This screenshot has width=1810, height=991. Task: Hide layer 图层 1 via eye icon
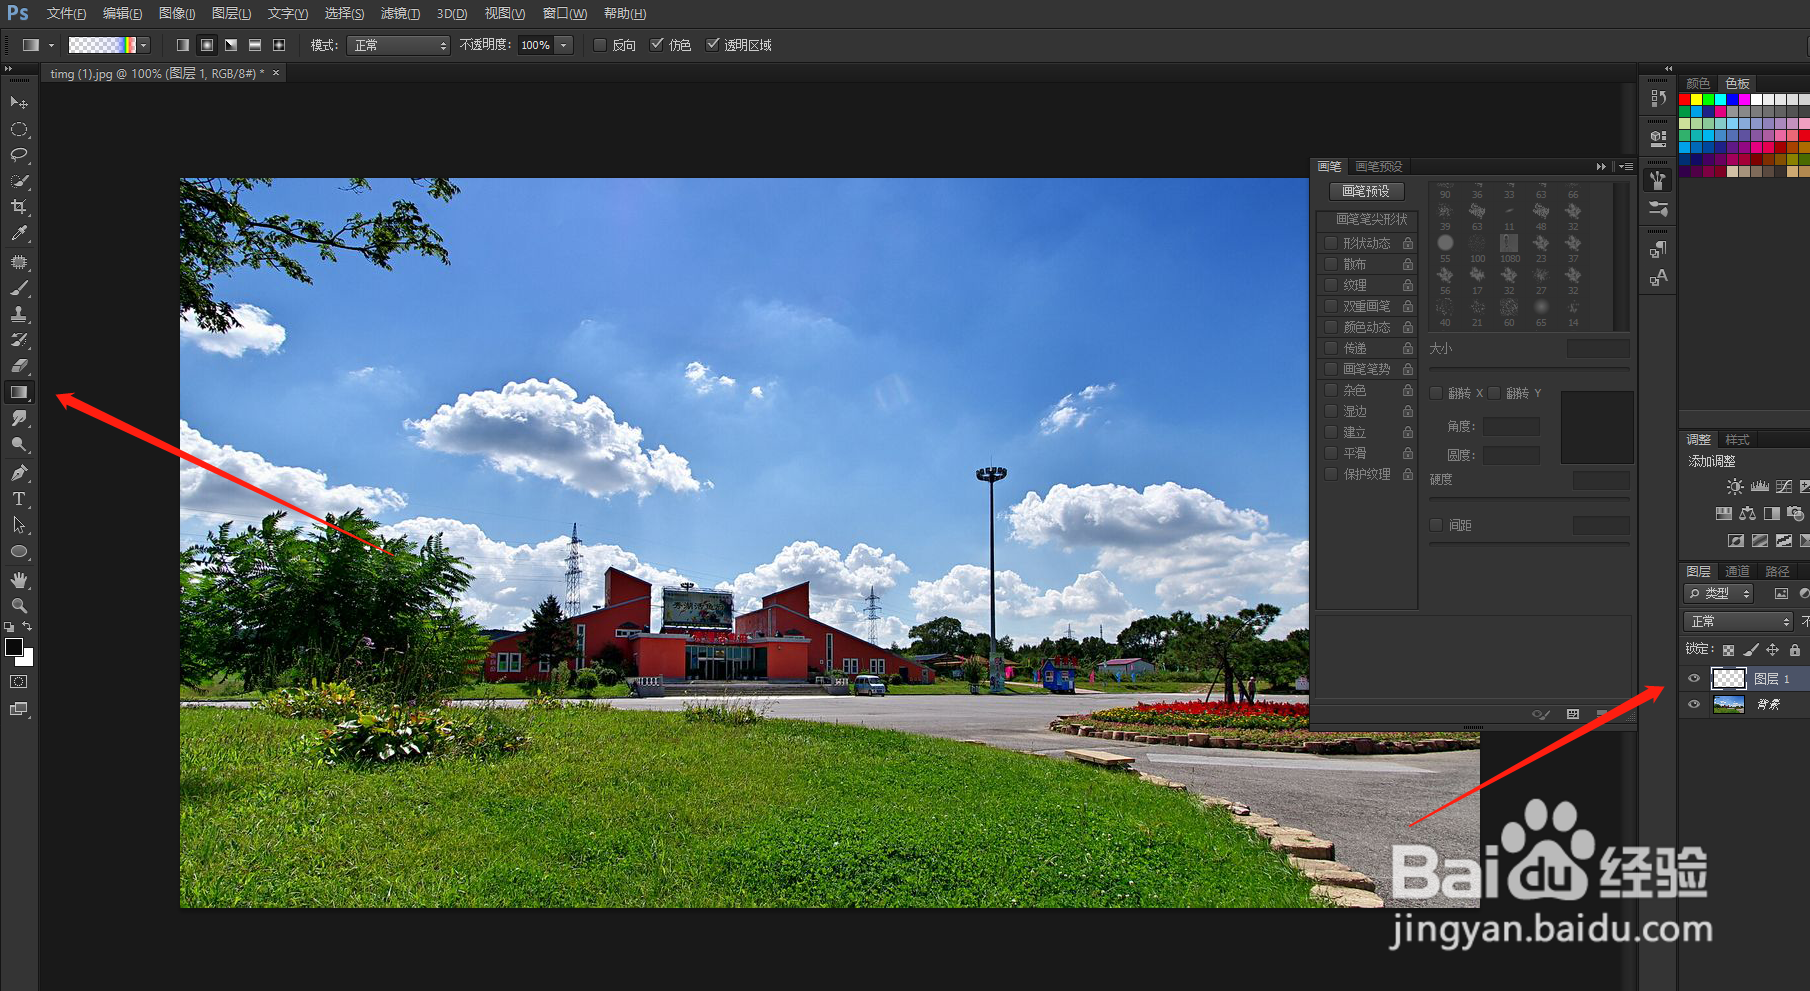pyautogui.click(x=1694, y=679)
